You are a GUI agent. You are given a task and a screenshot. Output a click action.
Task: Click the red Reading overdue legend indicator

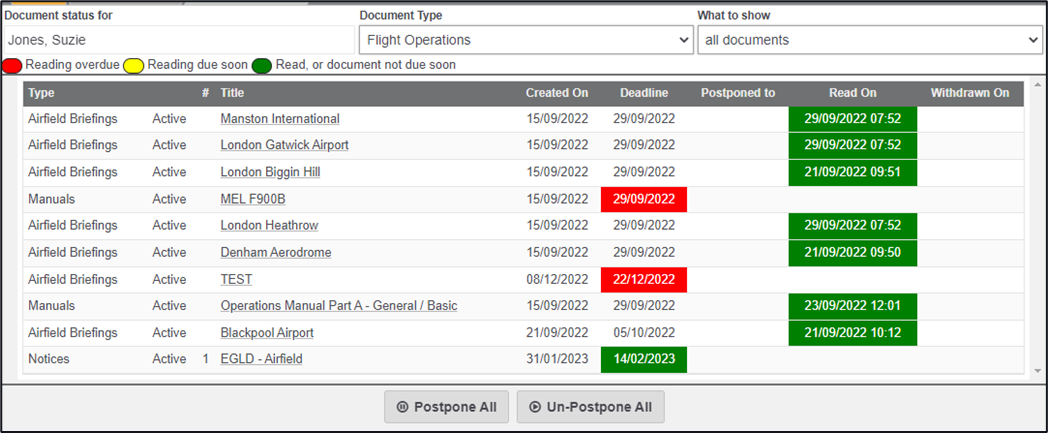12,65
